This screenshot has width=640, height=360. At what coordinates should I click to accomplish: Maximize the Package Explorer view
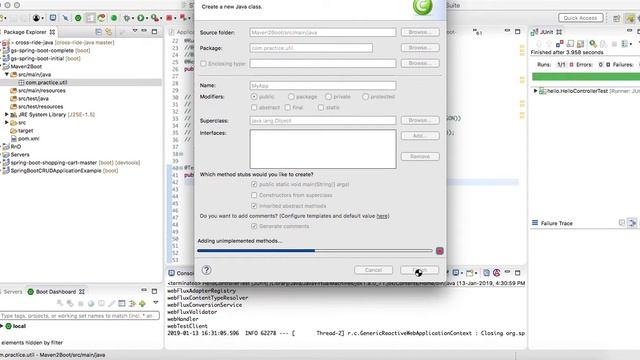[154, 31]
